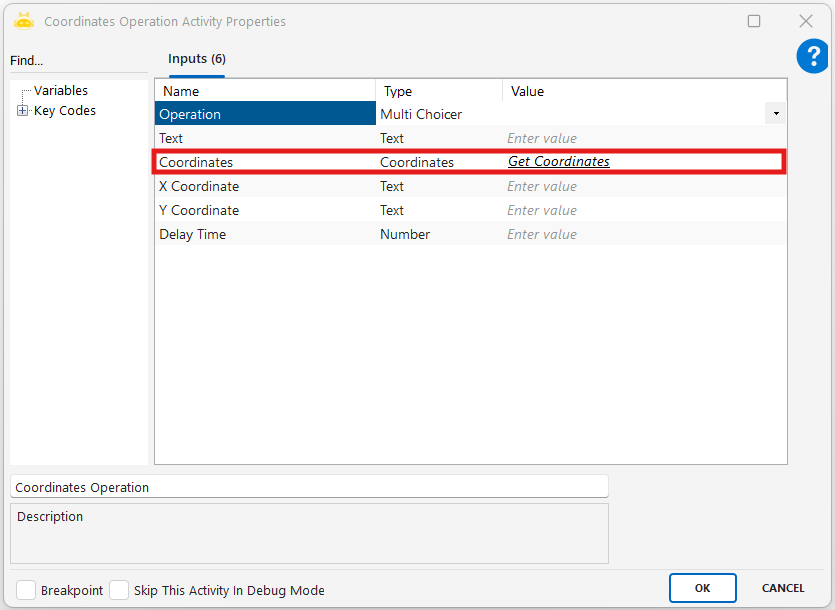
Task: Enable the Breakpoint checkbox
Action: (26, 590)
